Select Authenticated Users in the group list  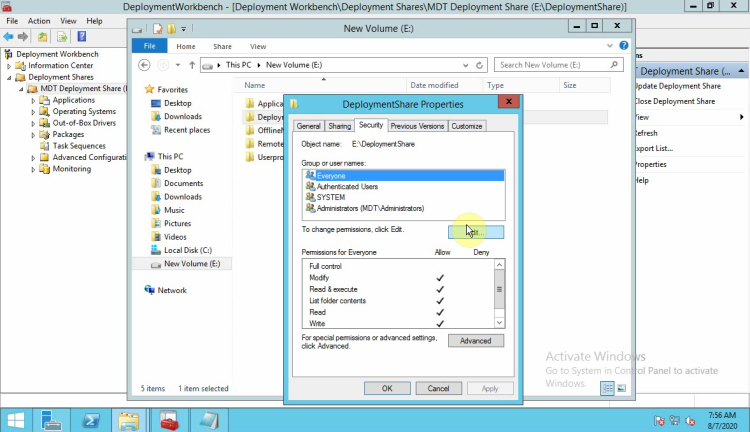[x=347, y=186]
